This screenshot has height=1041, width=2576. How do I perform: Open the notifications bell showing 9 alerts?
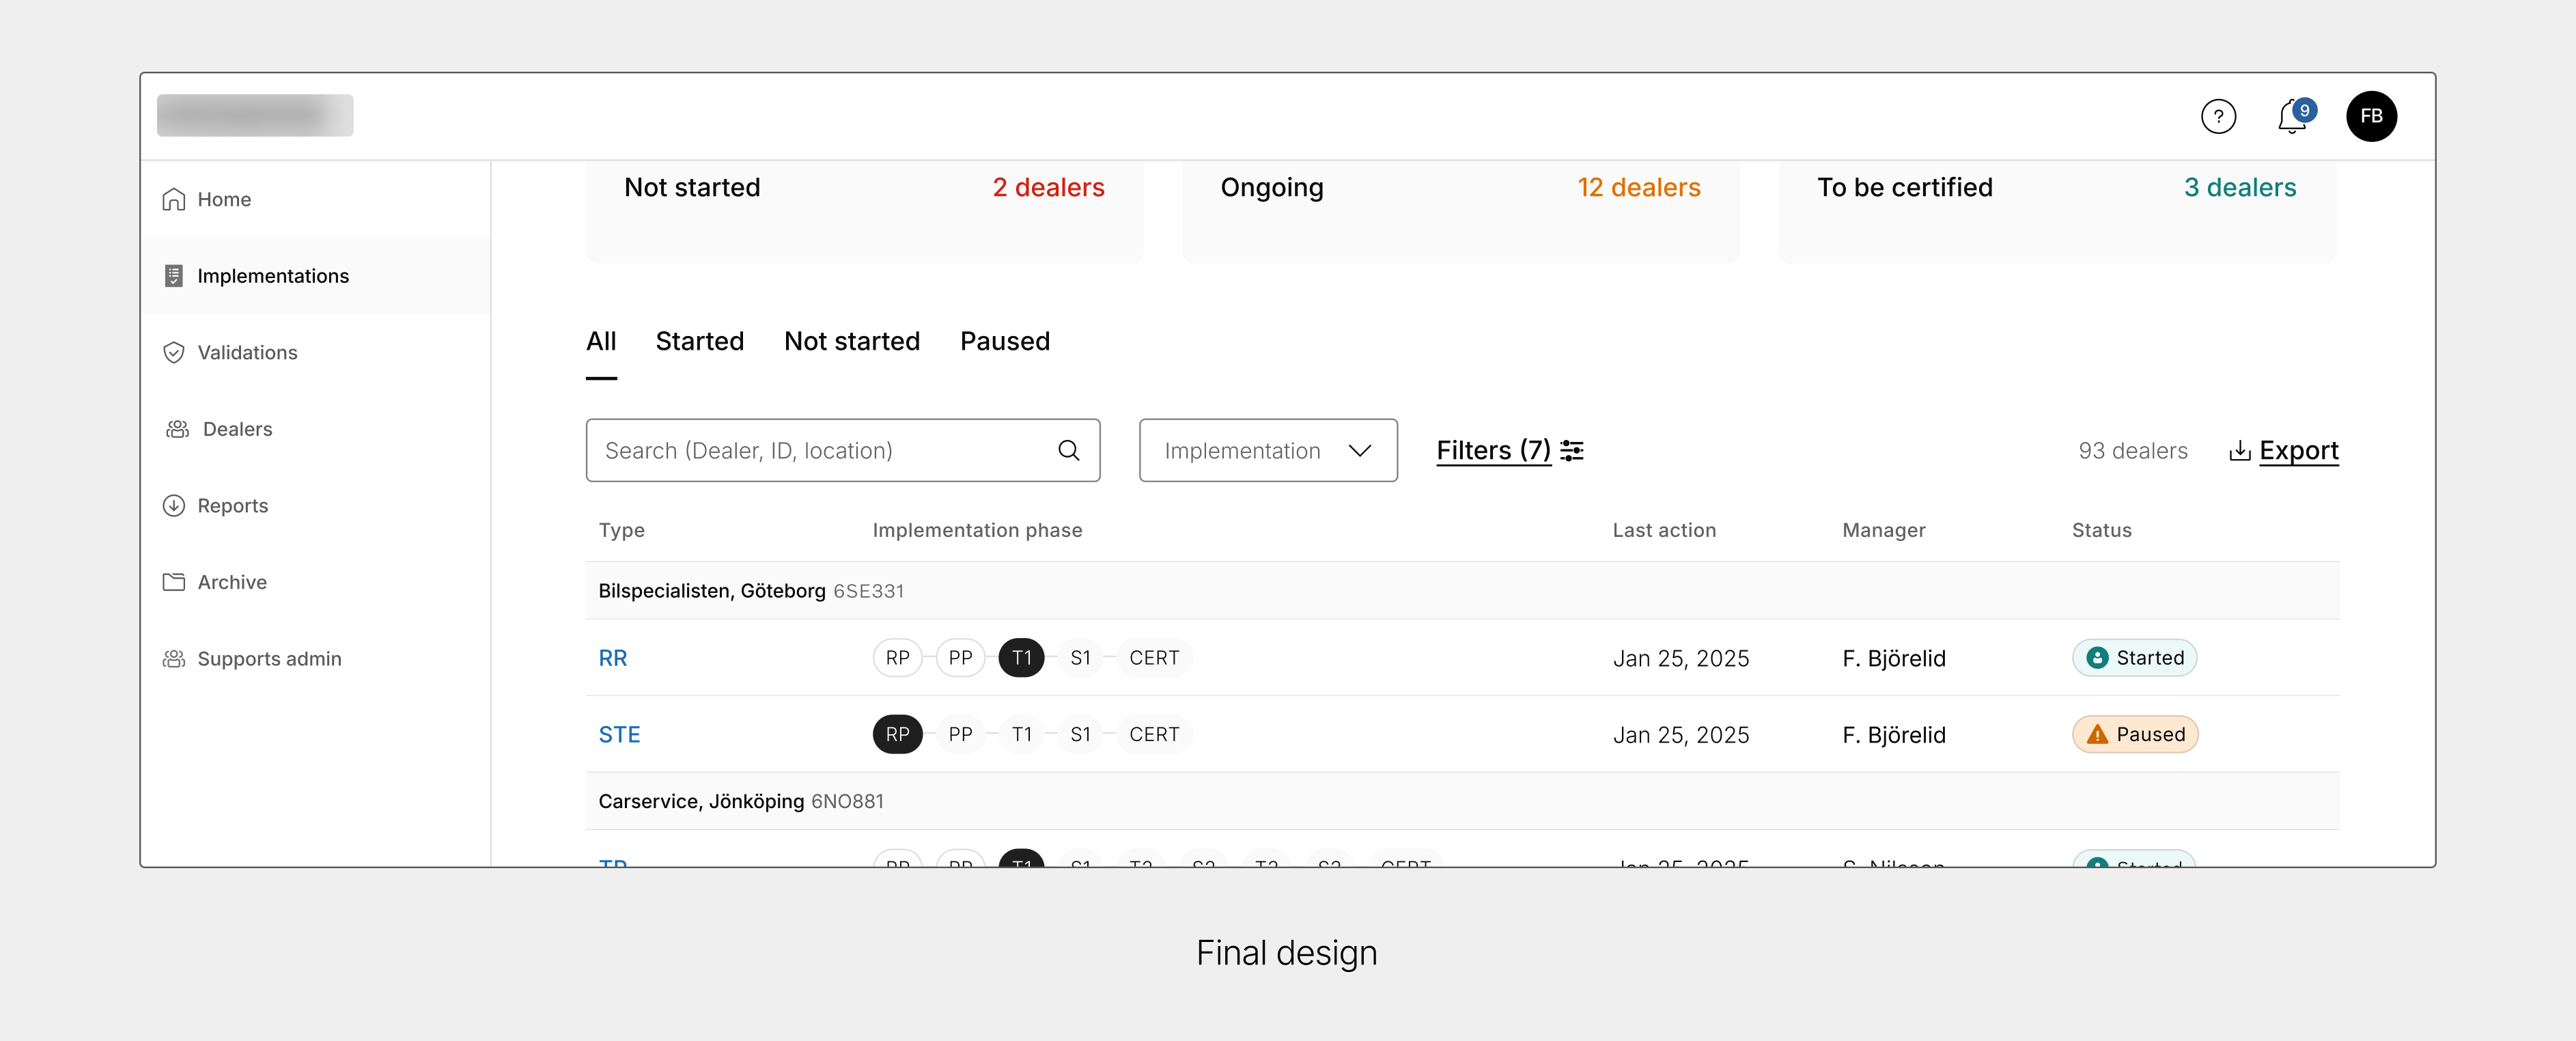click(2290, 116)
